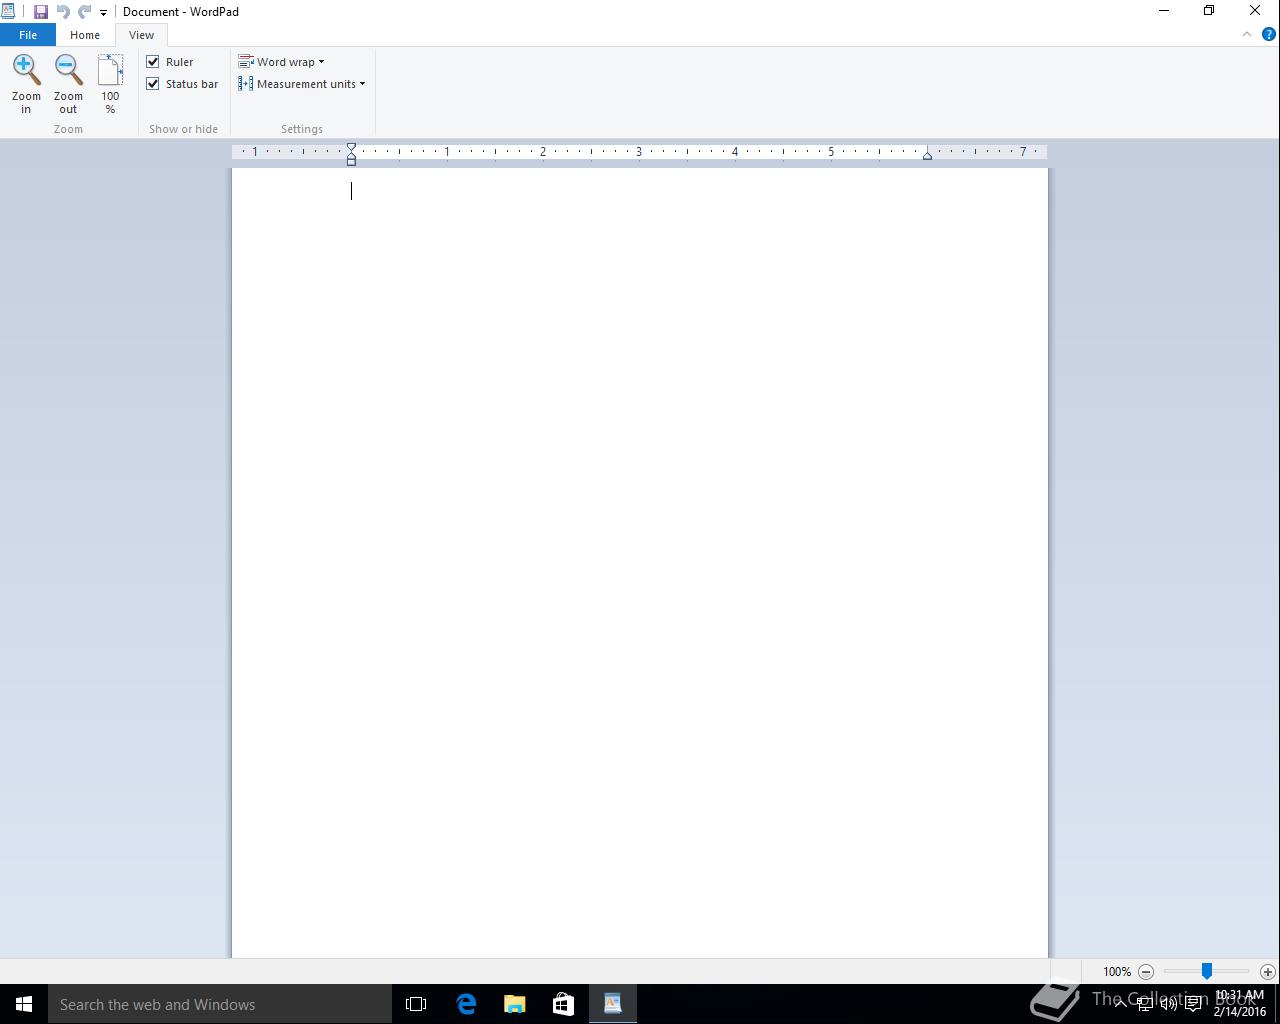Click the 100% zoom level text in status bar
Viewport: 1280px width, 1024px height.
[x=1117, y=971]
